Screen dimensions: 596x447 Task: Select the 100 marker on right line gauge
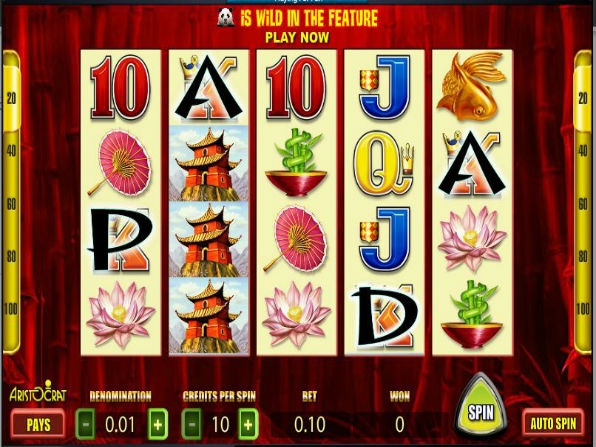click(x=583, y=309)
